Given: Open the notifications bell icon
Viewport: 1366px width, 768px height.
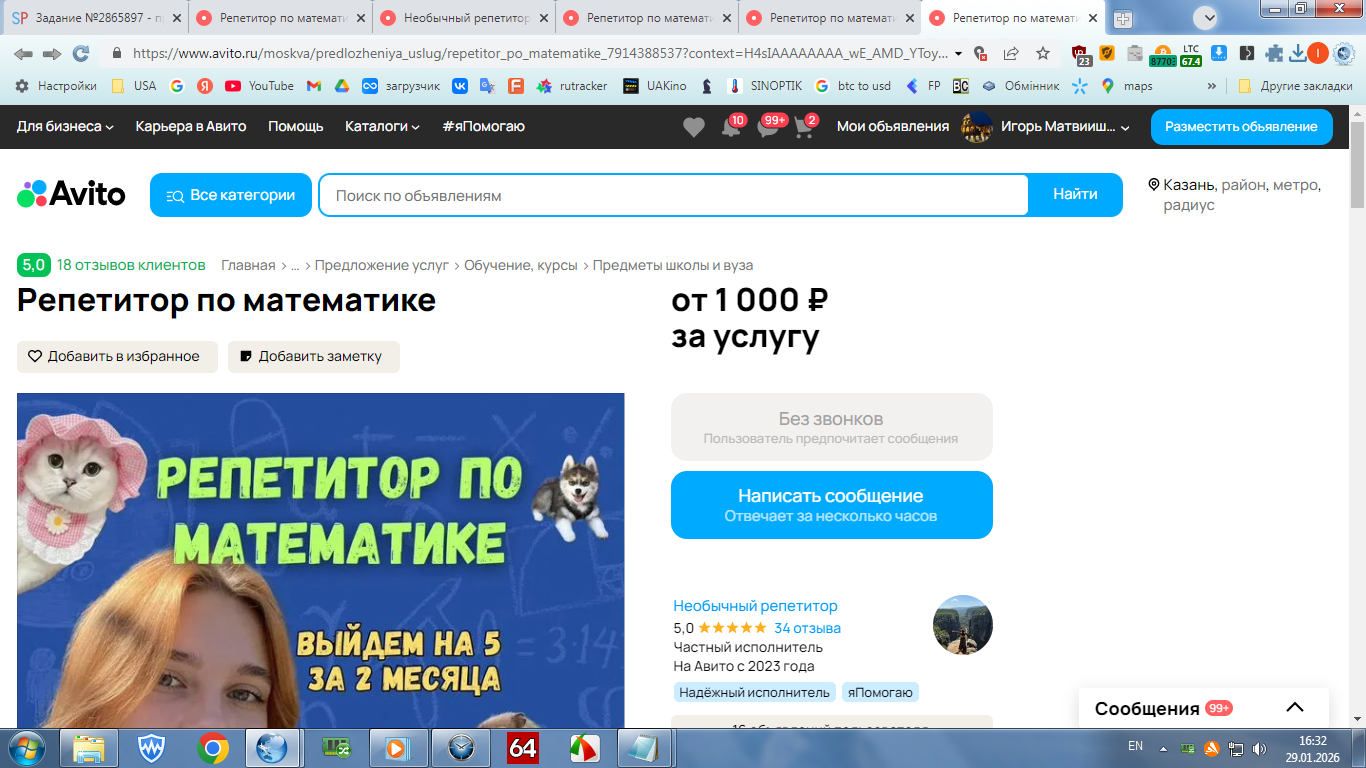Looking at the screenshot, I should click(x=731, y=127).
